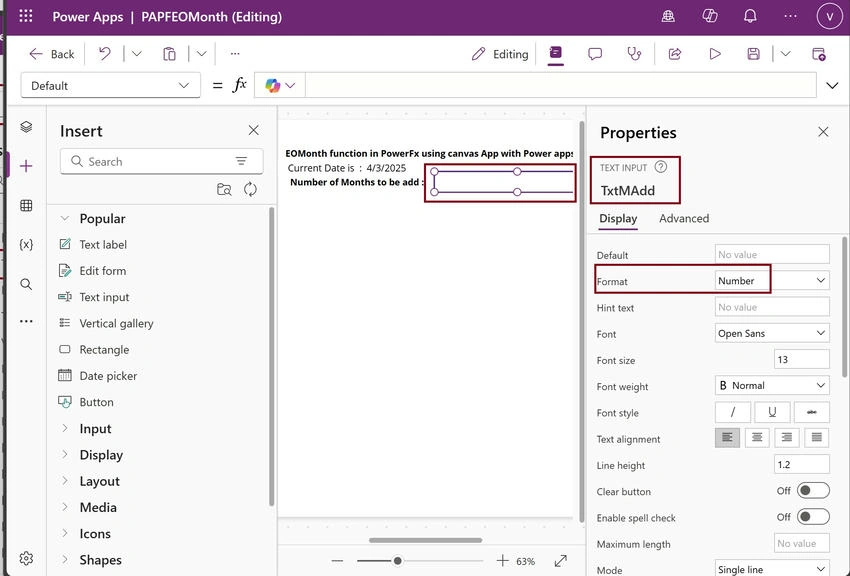Viewport: 850px width, 576px height.
Task: Preview the app with Play icon
Action: point(715,54)
